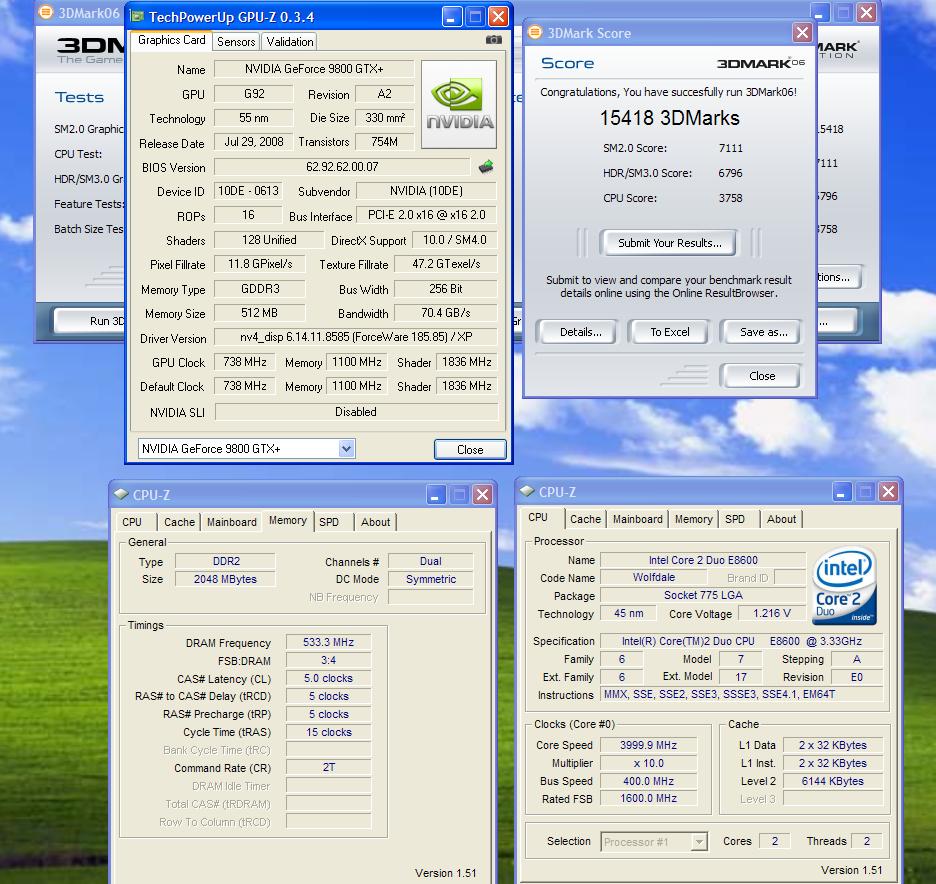Select the Cache tab in left CPU-Z window
The image size is (936, 884).
[179, 522]
